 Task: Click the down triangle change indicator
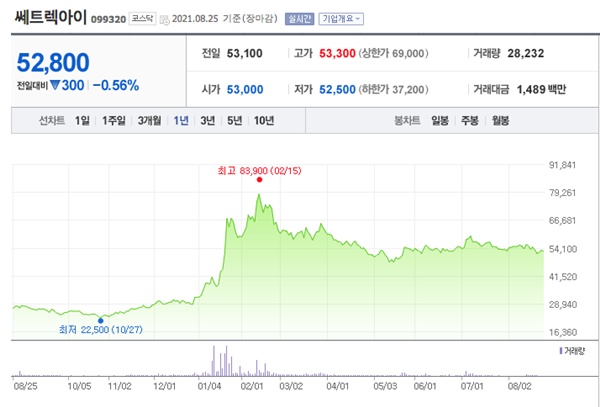55,85
